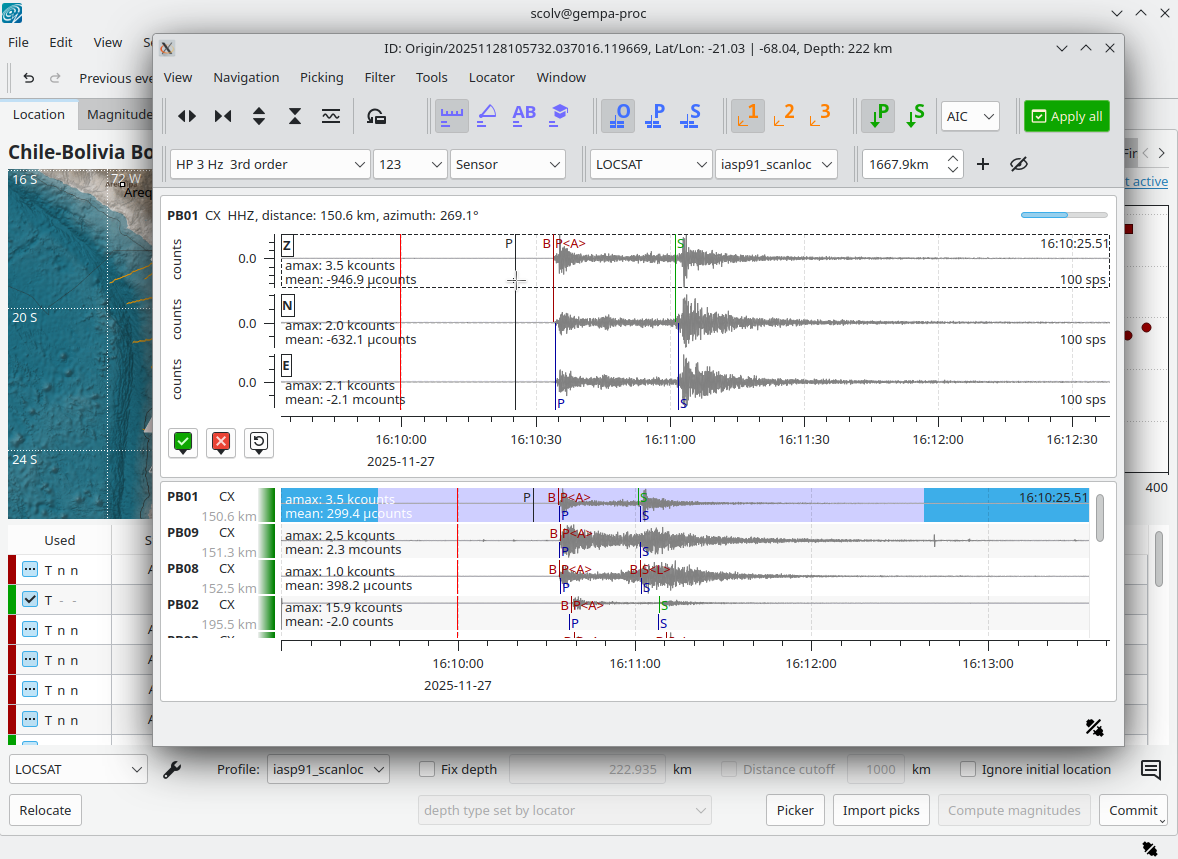Viewport: 1178px width, 859px height.
Task: Open the HP 3 Hz 3rd order filter dropdown
Action: click(269, 164)
